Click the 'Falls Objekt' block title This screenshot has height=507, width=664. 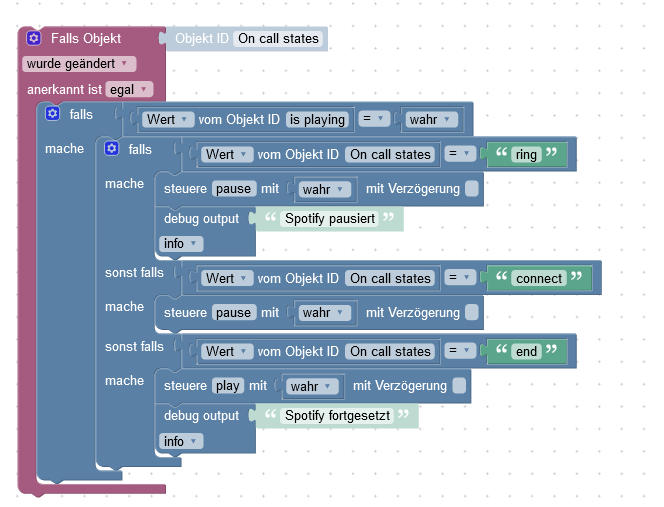[x=86, y=39]
